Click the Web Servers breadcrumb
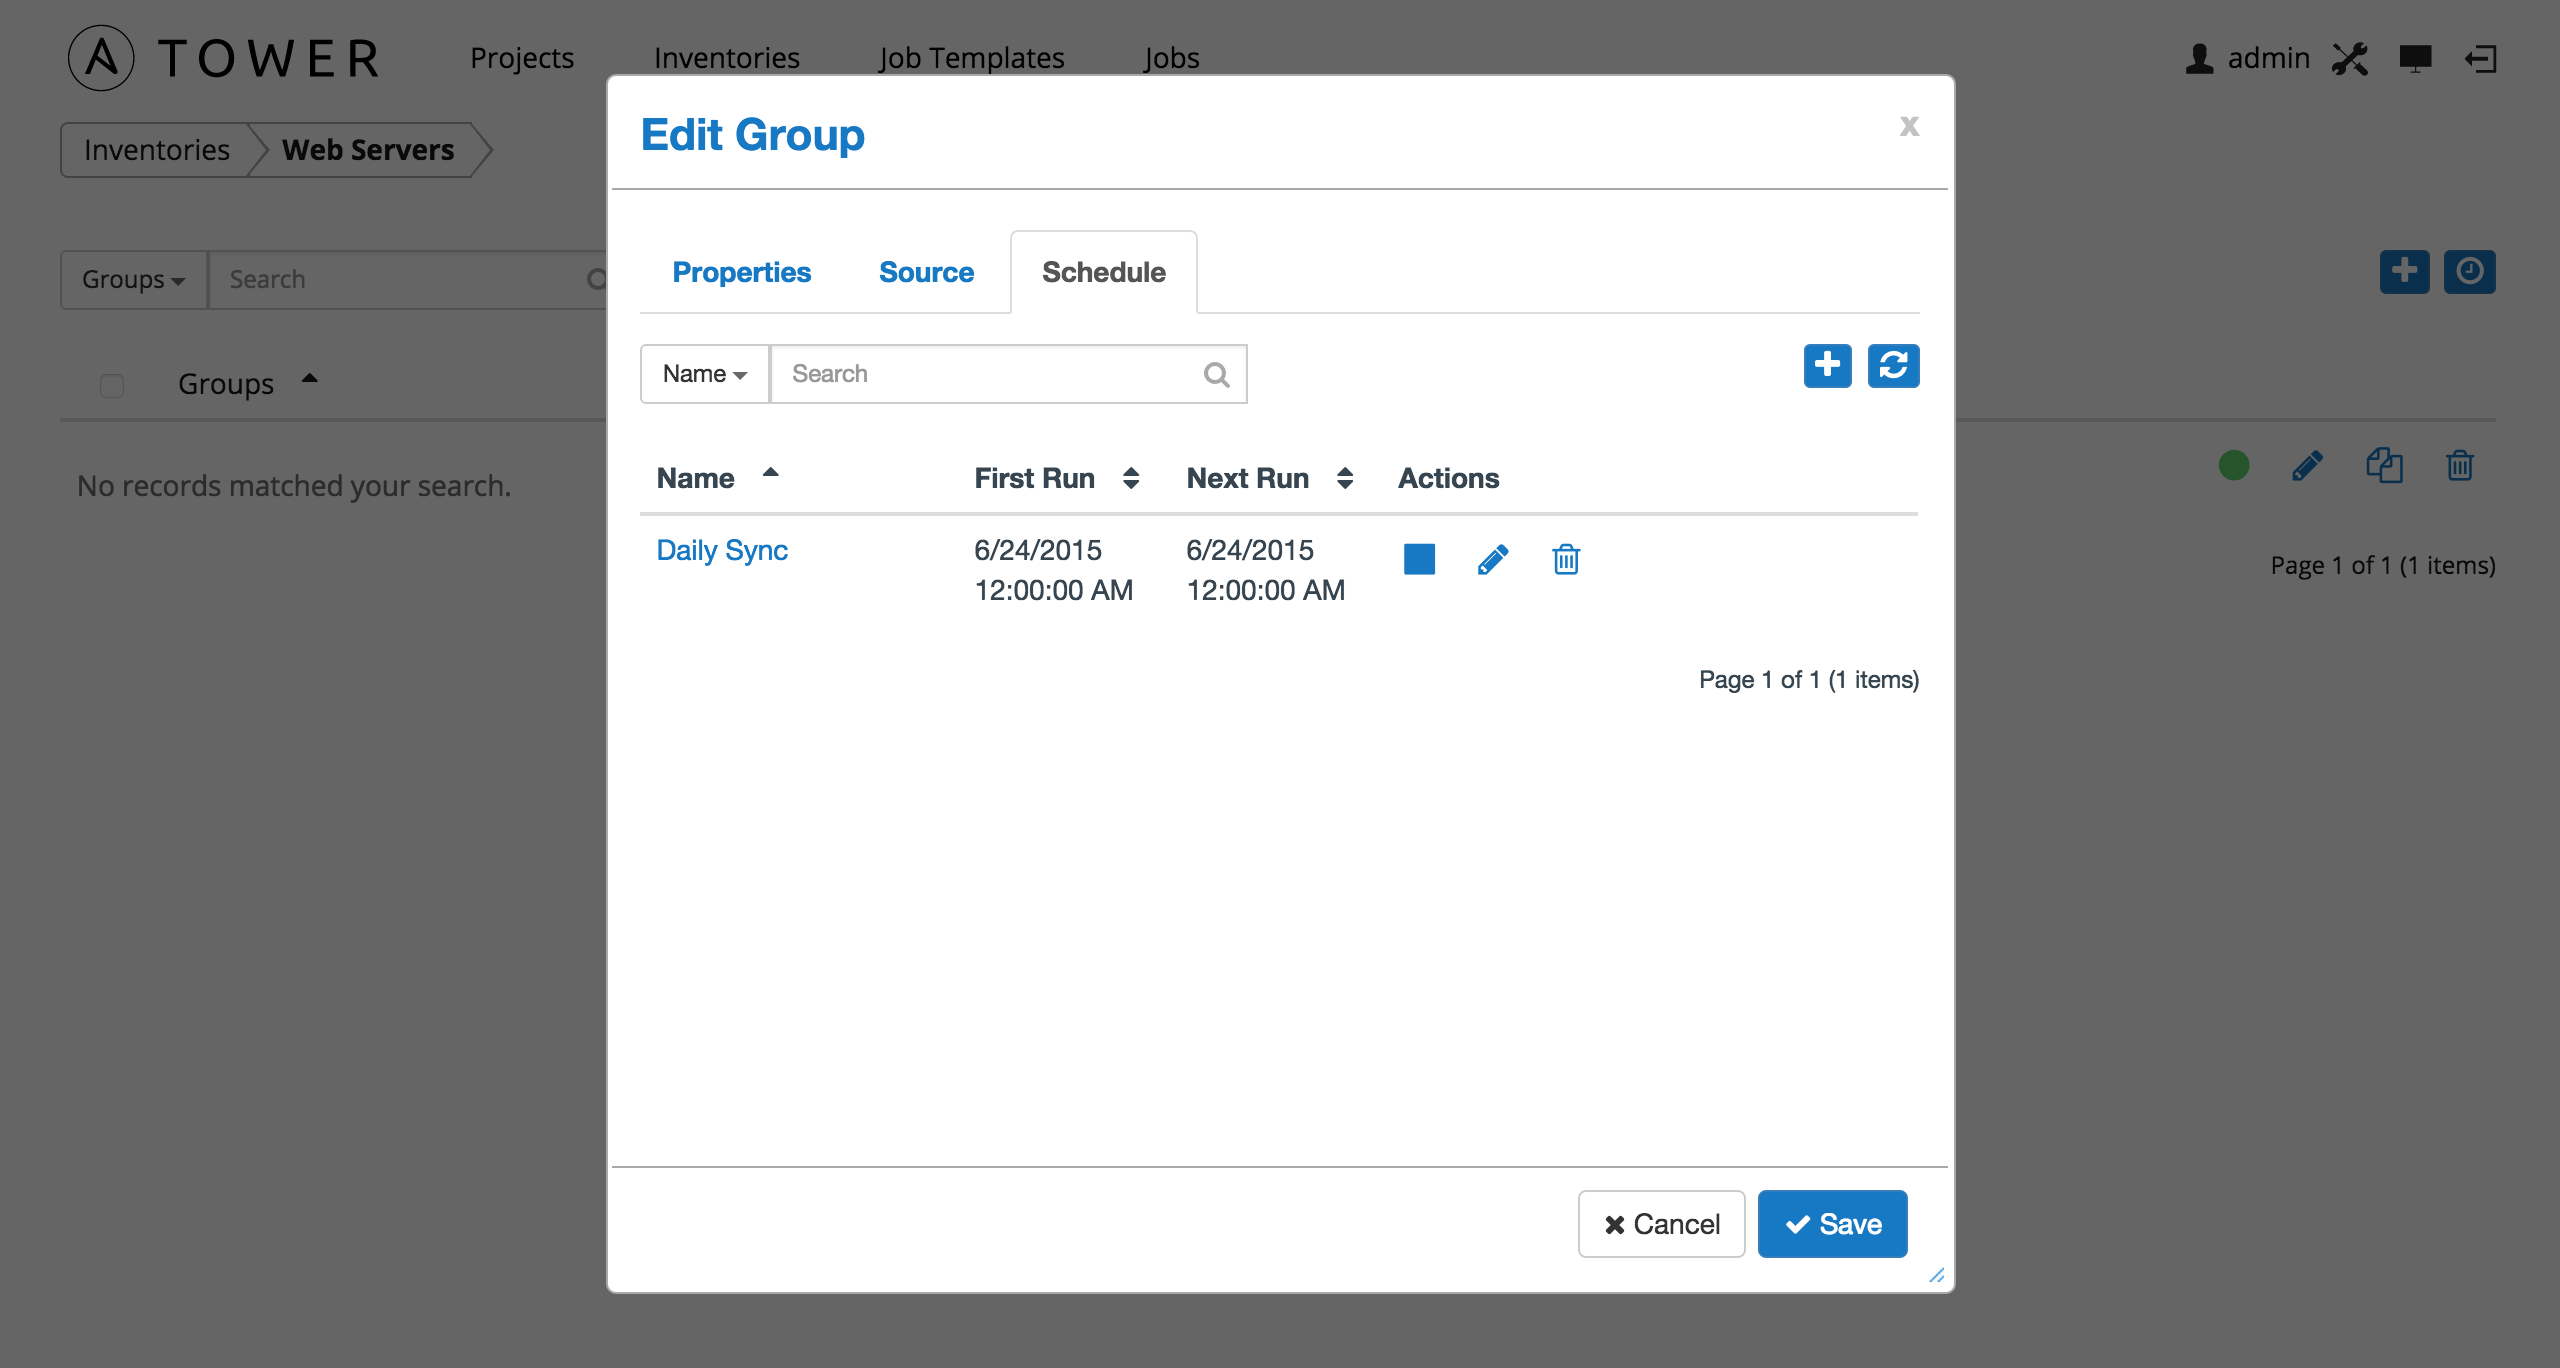The image size is (2560, 1368). (x=368, y=150)
